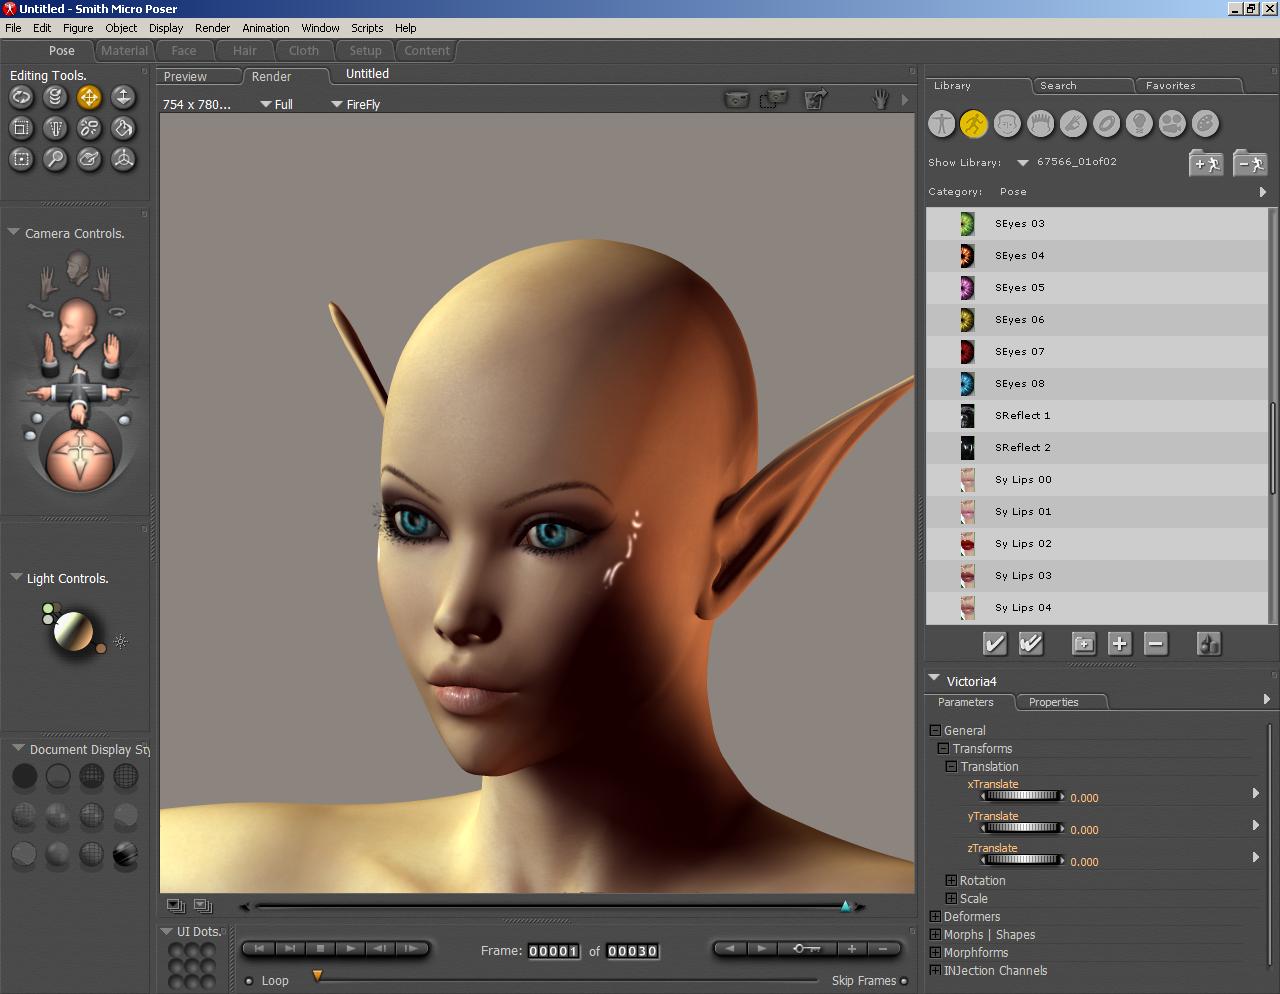Screen dimensions: 1280x994
Task: Open the Props library category icon
Action: pos(1106,123)
